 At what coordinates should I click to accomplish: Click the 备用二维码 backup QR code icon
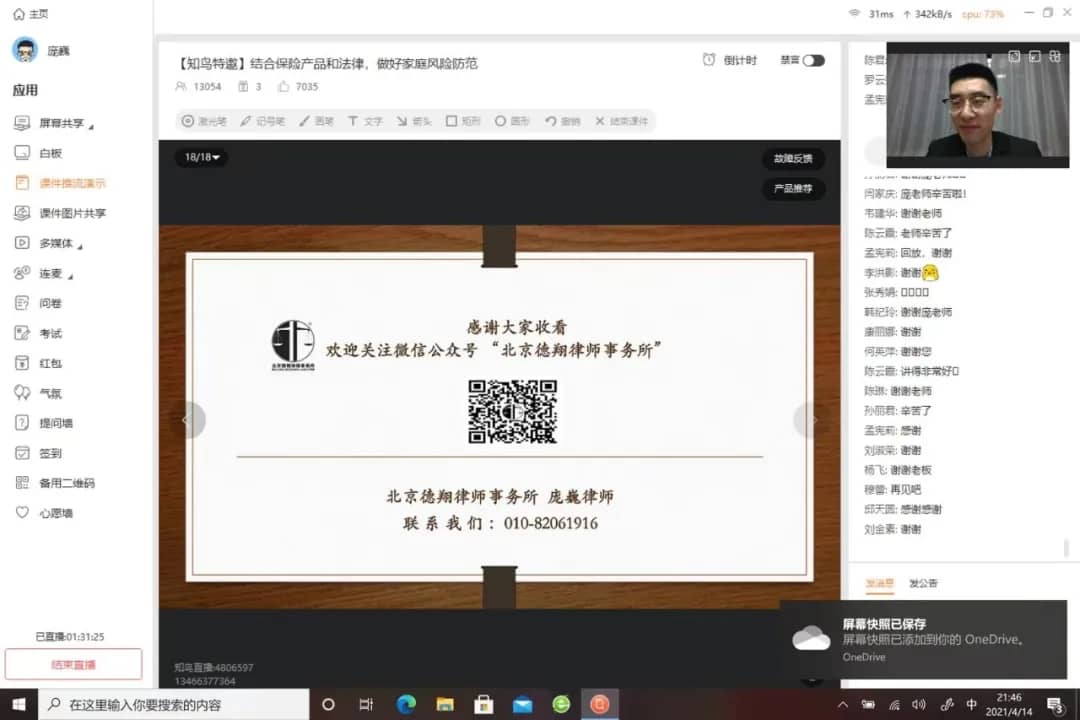(21, 483)
